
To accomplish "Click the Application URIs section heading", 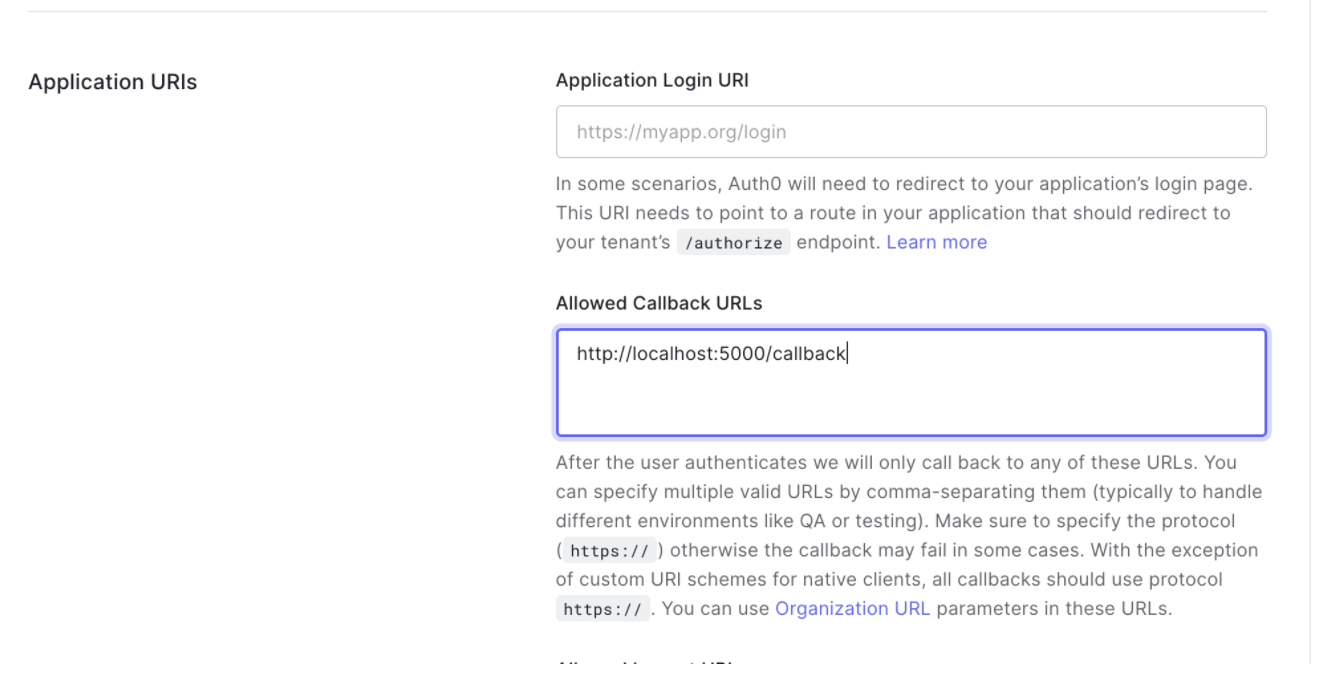I will pyautogui.click(x=113, y=83).
